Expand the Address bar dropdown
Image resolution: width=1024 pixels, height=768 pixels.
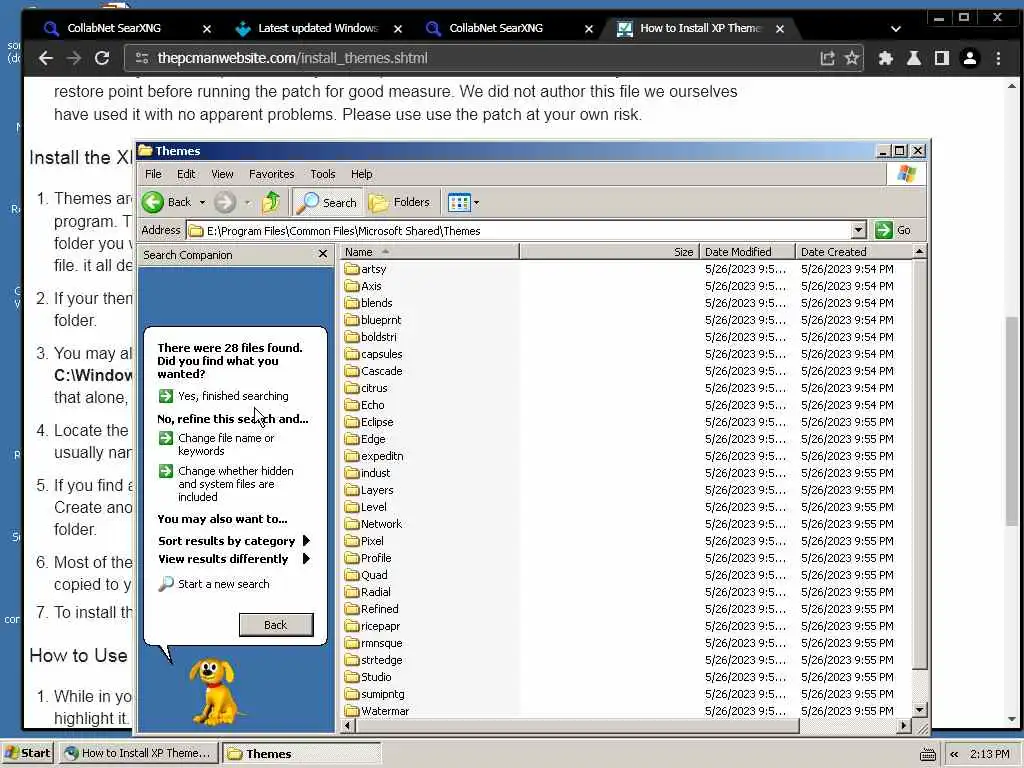859,230
